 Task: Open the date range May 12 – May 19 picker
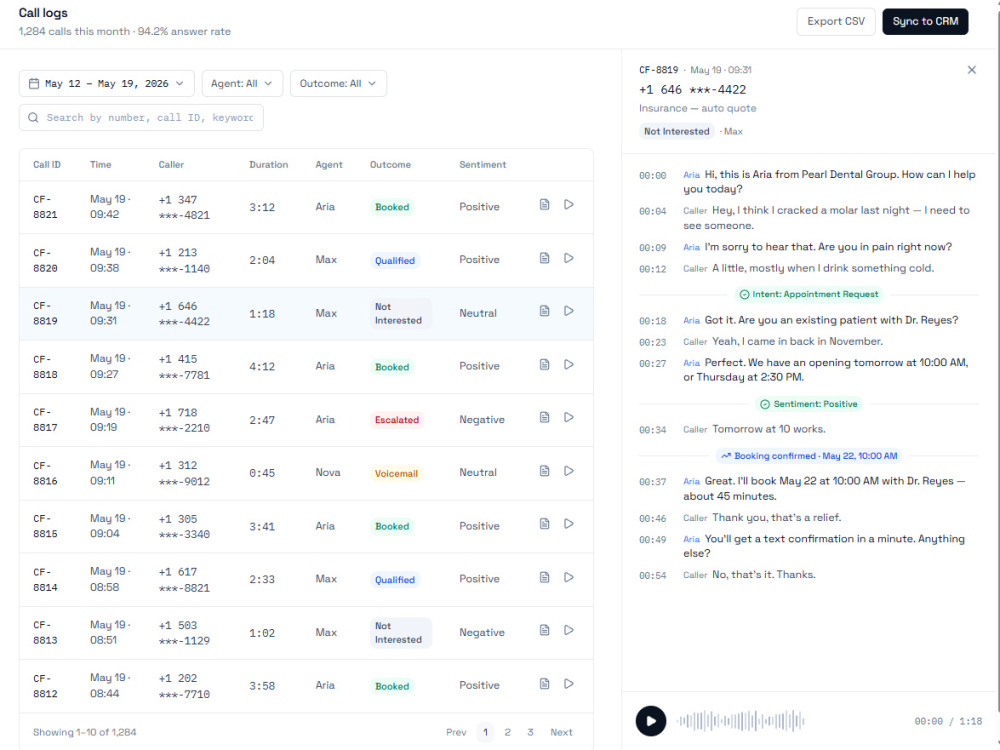[107, 84]
